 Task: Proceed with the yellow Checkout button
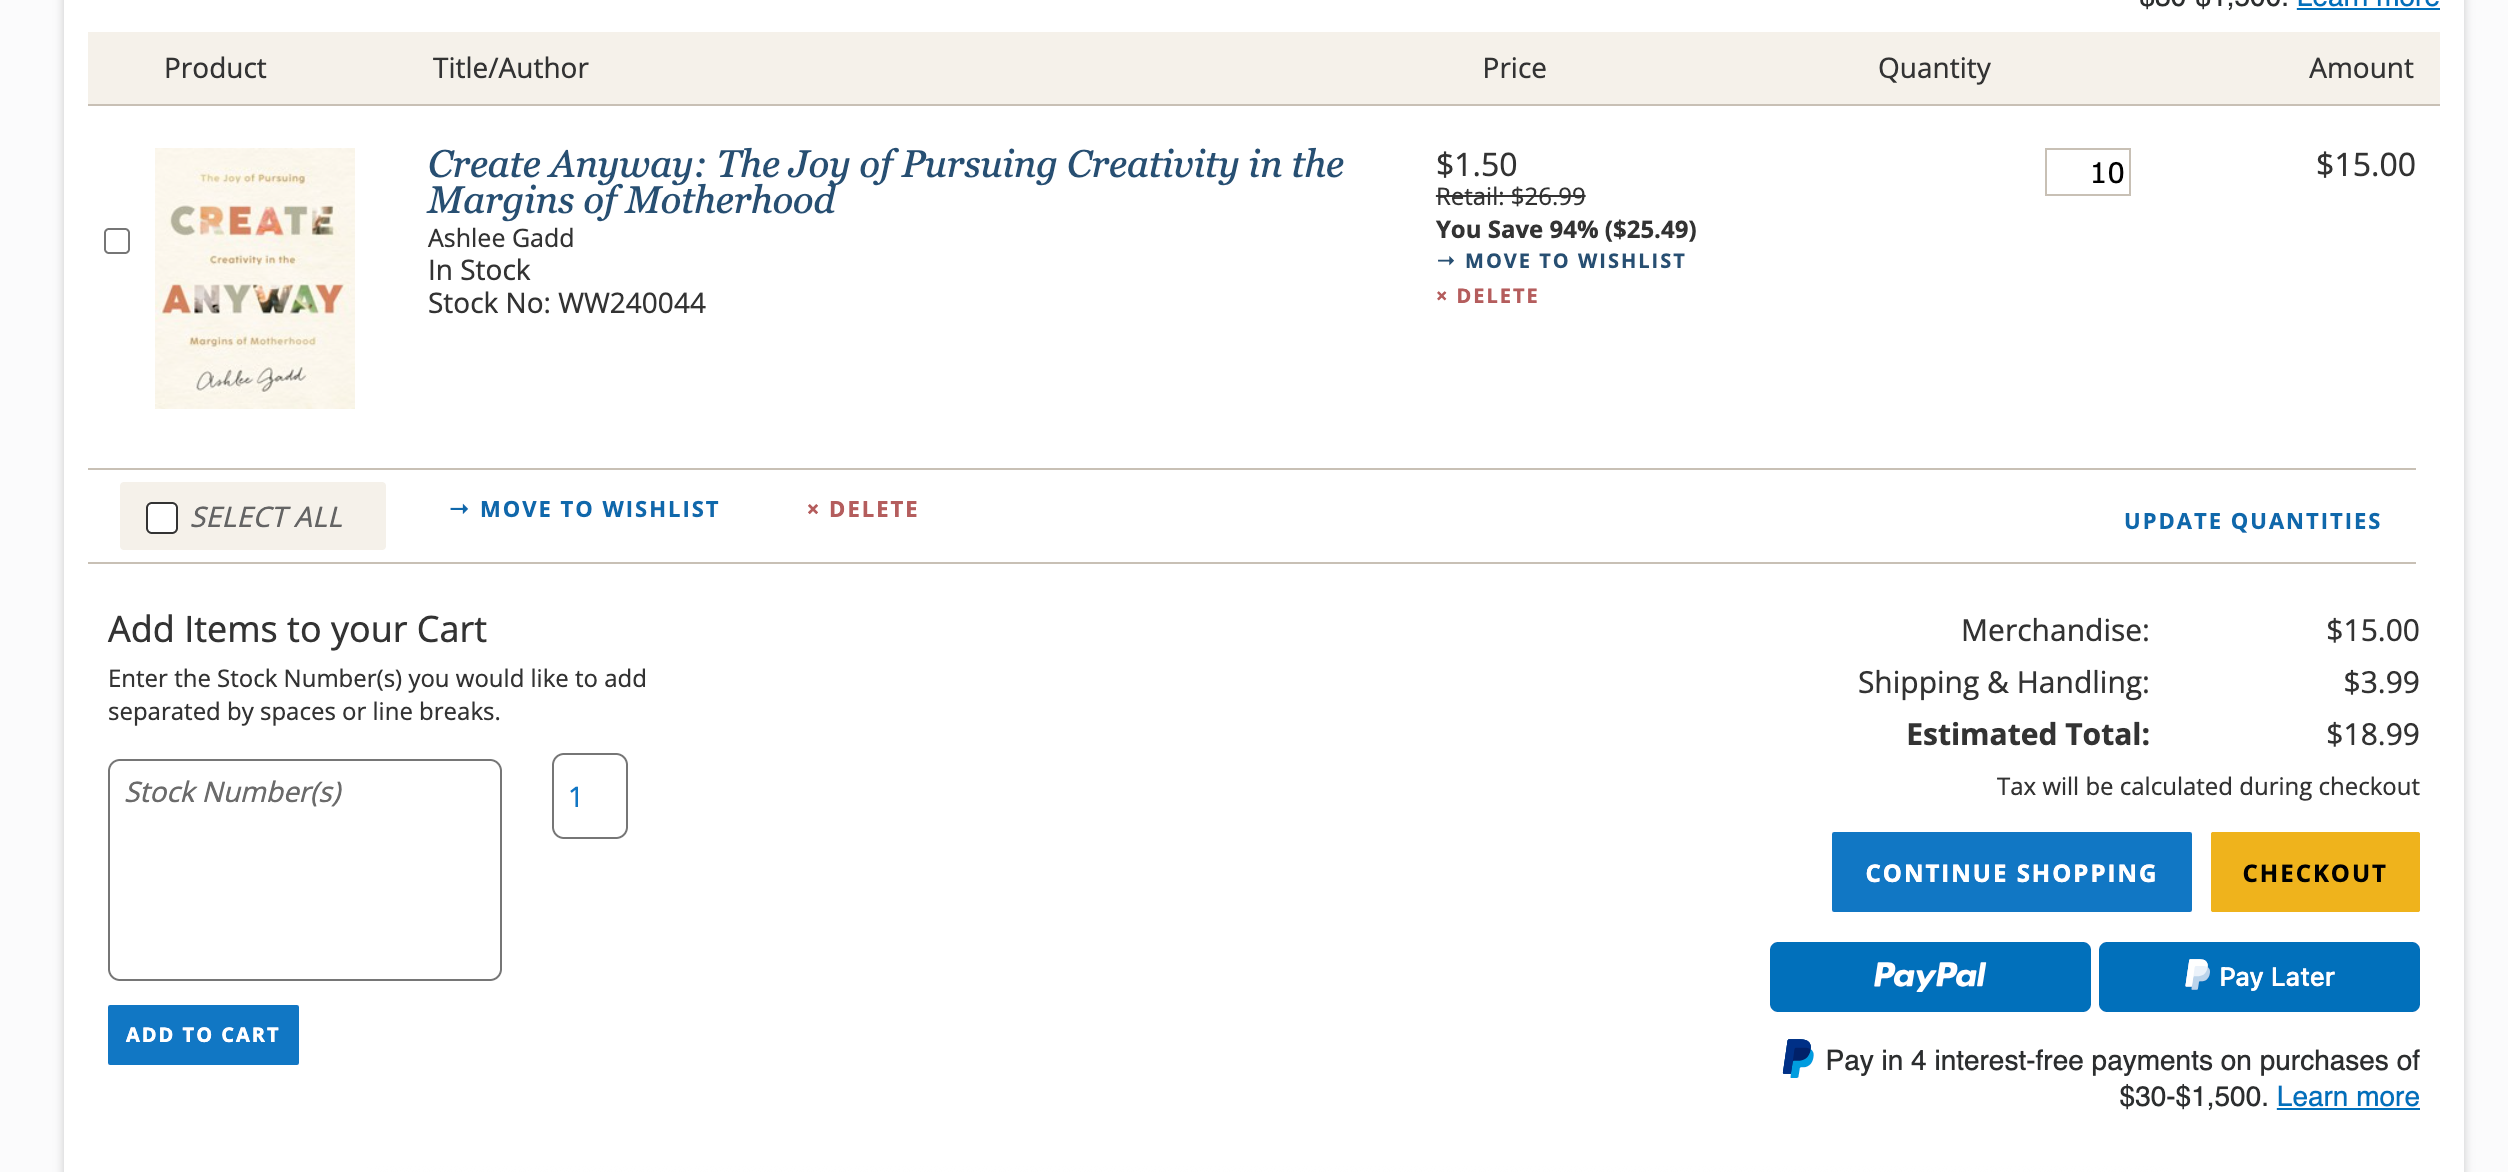[x=2314, y=872]
